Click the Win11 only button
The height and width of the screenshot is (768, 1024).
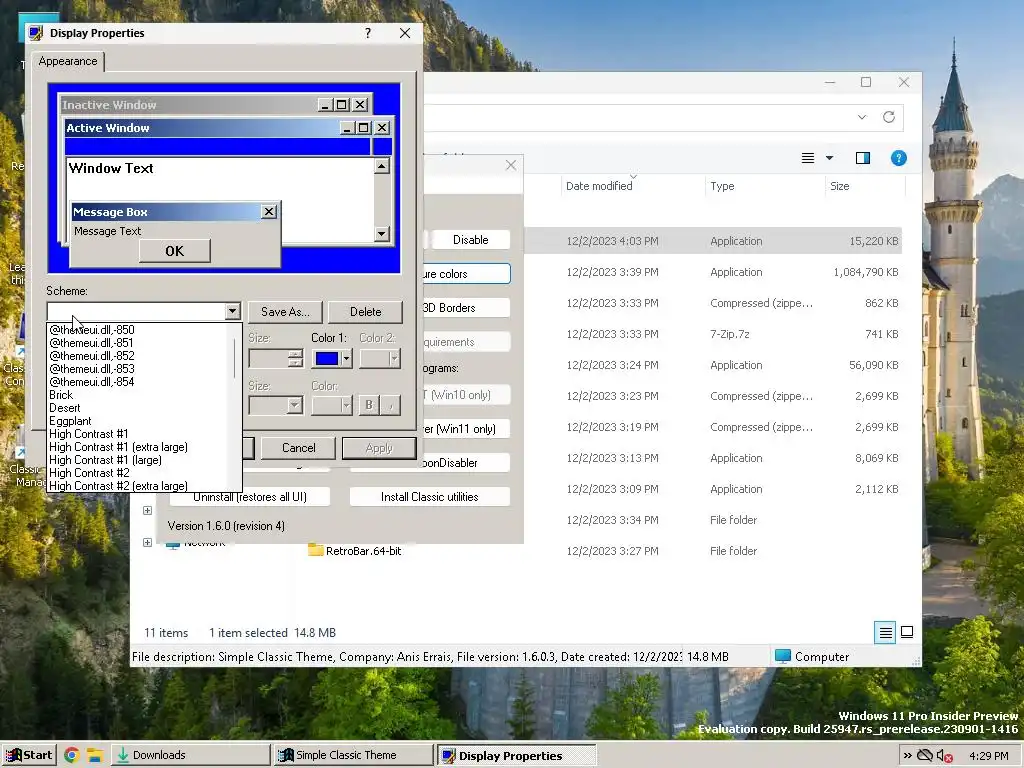(465, 429)
